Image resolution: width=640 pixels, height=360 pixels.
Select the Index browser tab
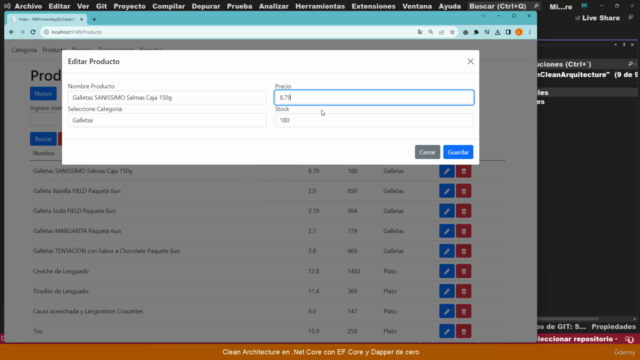pyautogui.click(x=47, y=19)
